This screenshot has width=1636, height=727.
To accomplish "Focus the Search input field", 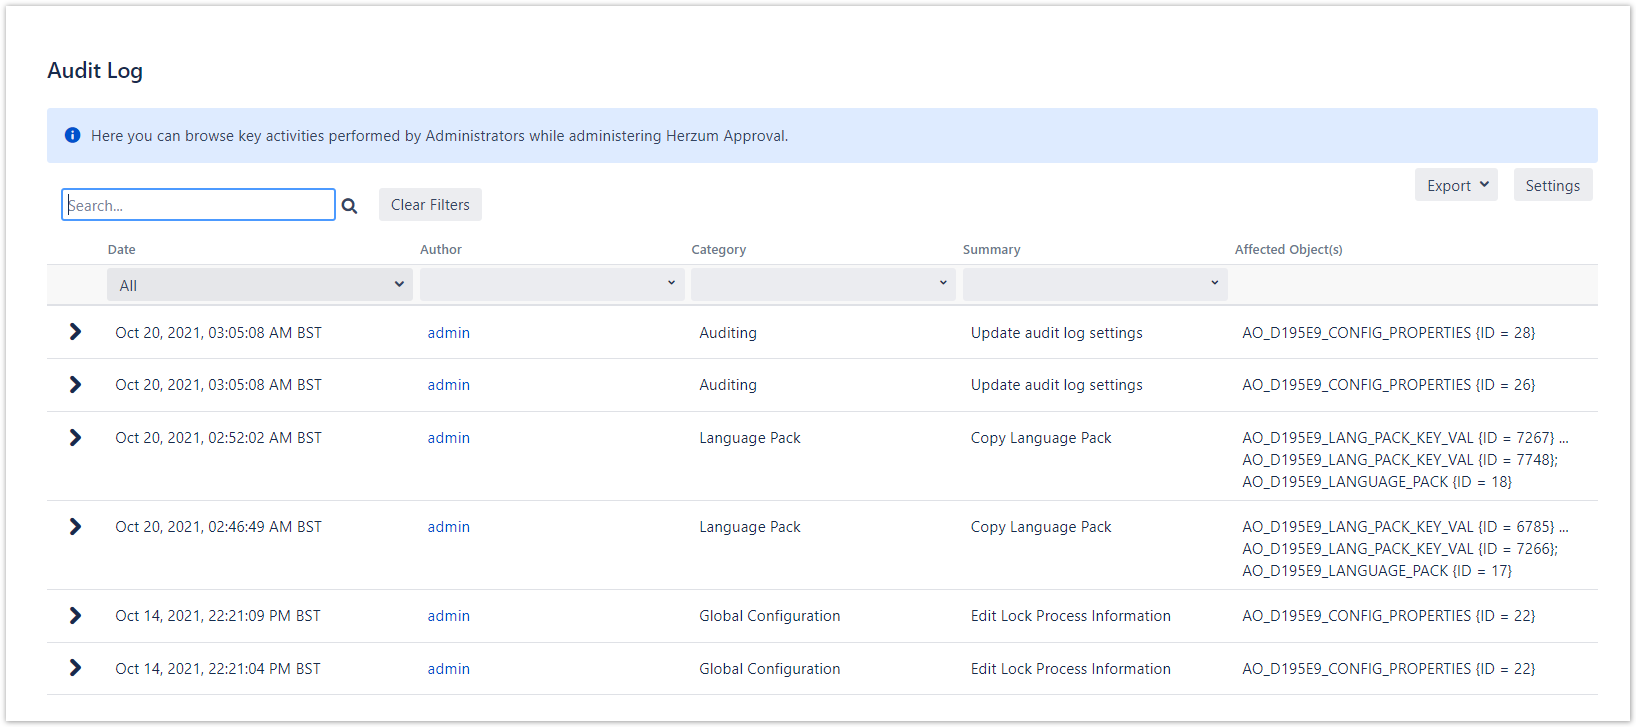I will click(198, 205).
